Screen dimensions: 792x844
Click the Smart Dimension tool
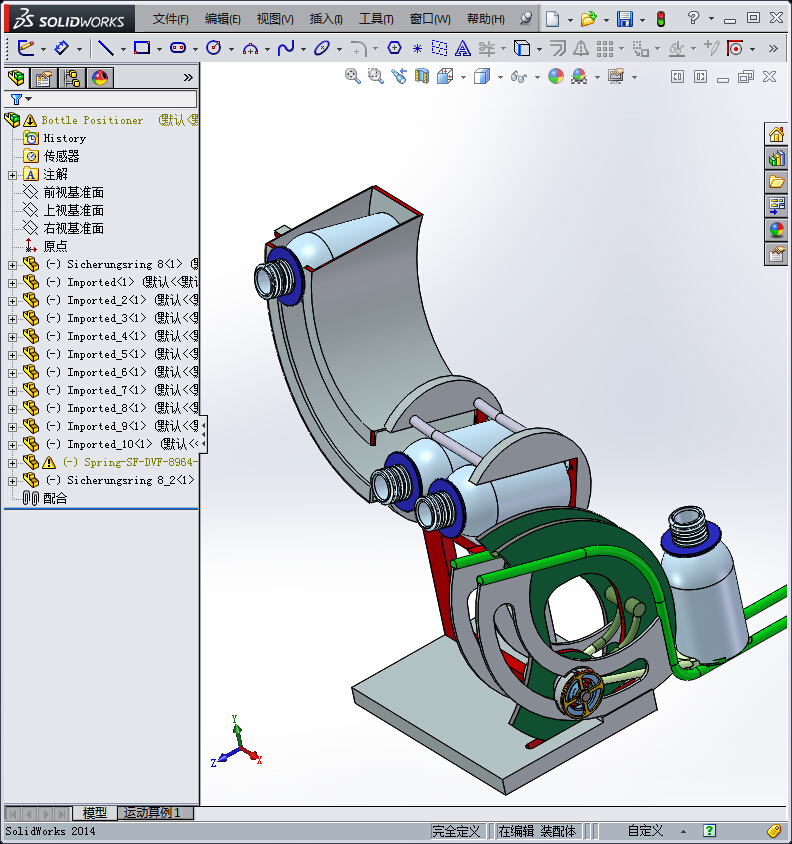pyautogui.click(x=61, y=48)
